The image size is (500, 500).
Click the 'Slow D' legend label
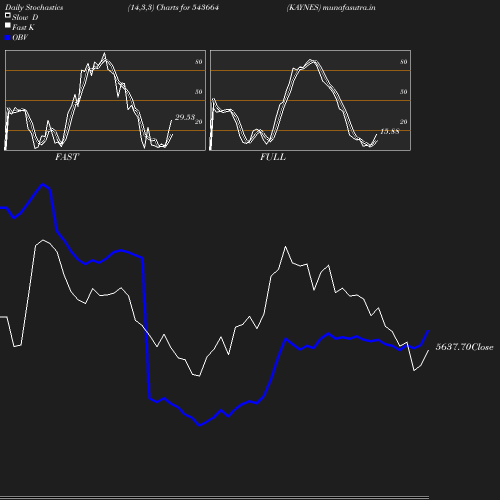click(25, 17)
